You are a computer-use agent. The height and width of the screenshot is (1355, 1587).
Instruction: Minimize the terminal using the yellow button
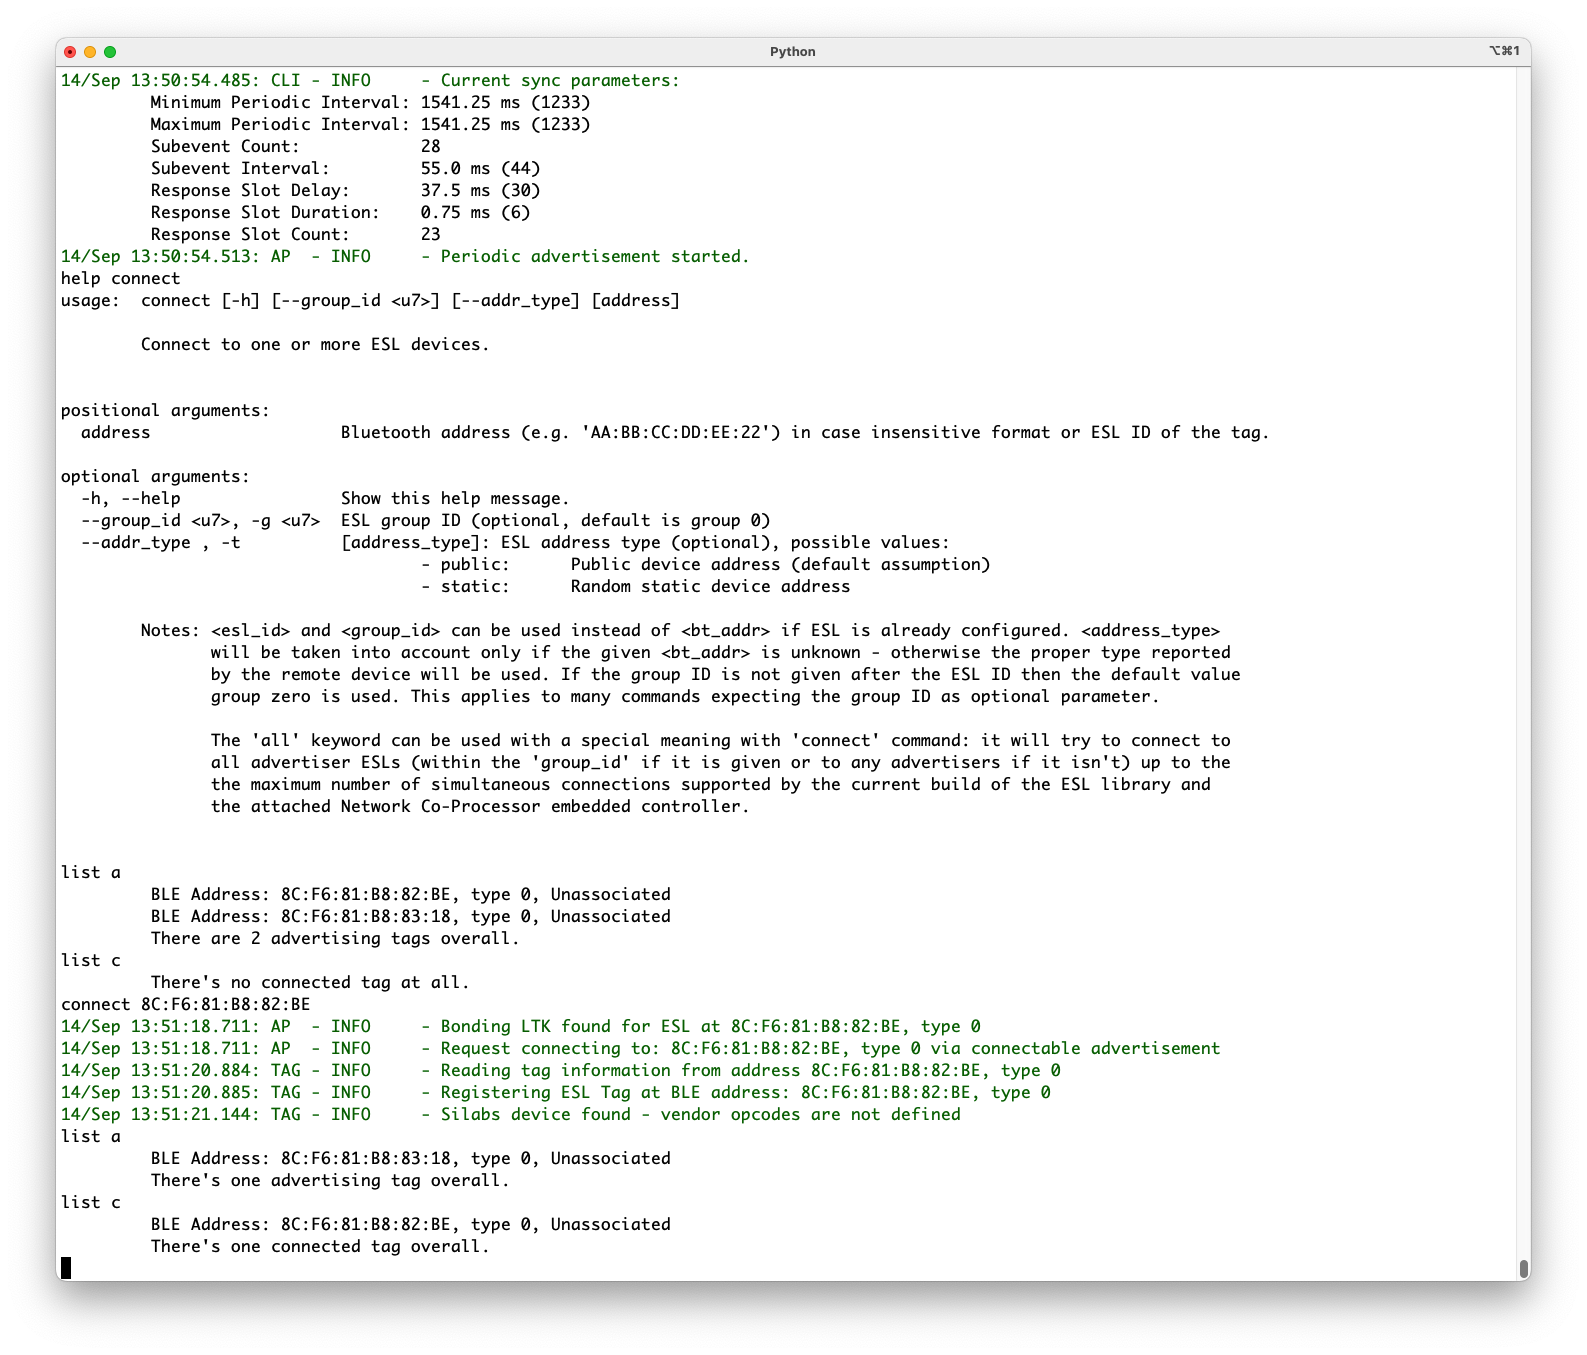[x=90, y=52]
